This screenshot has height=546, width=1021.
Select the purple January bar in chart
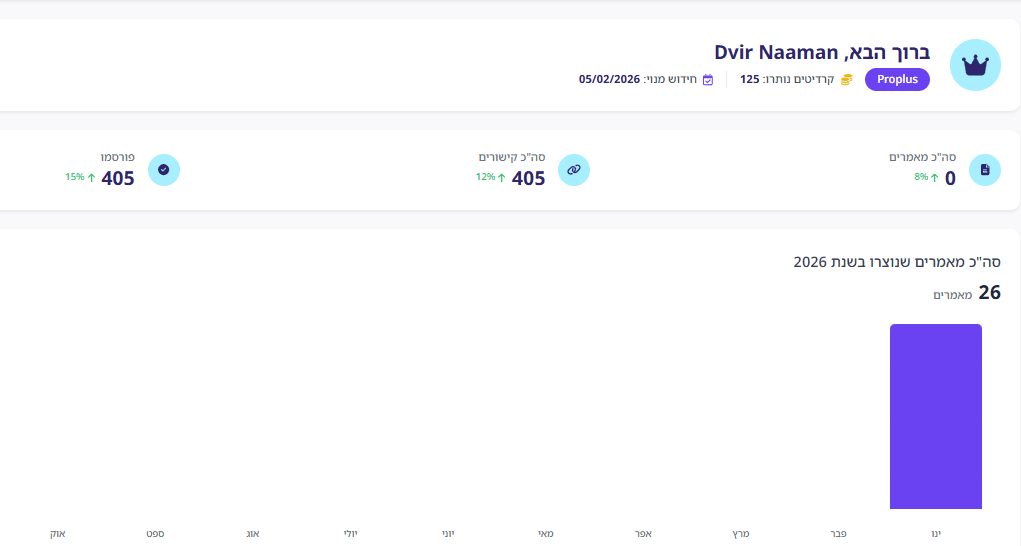pyautogui.click(x=936, y=416)
